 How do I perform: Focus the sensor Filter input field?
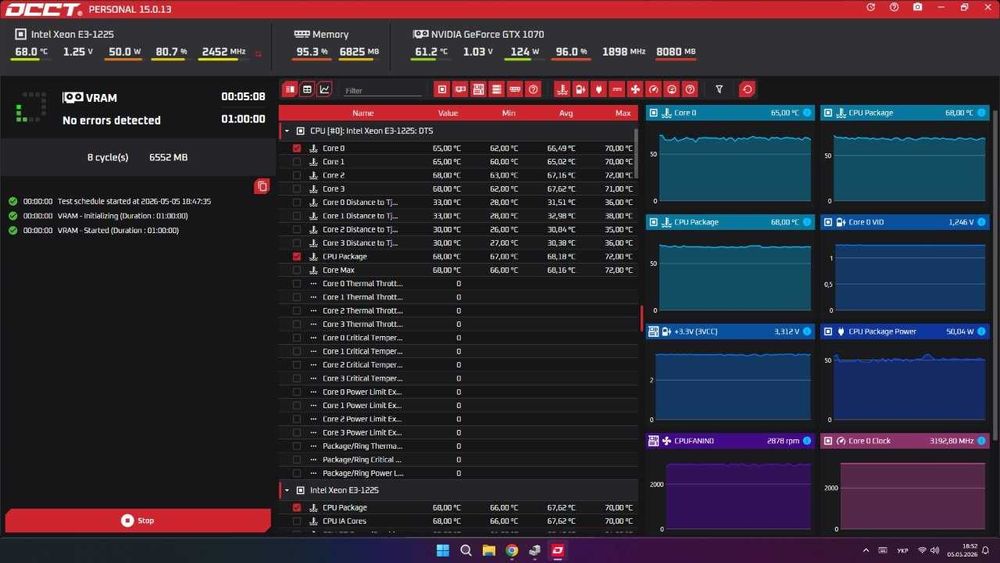383,91
